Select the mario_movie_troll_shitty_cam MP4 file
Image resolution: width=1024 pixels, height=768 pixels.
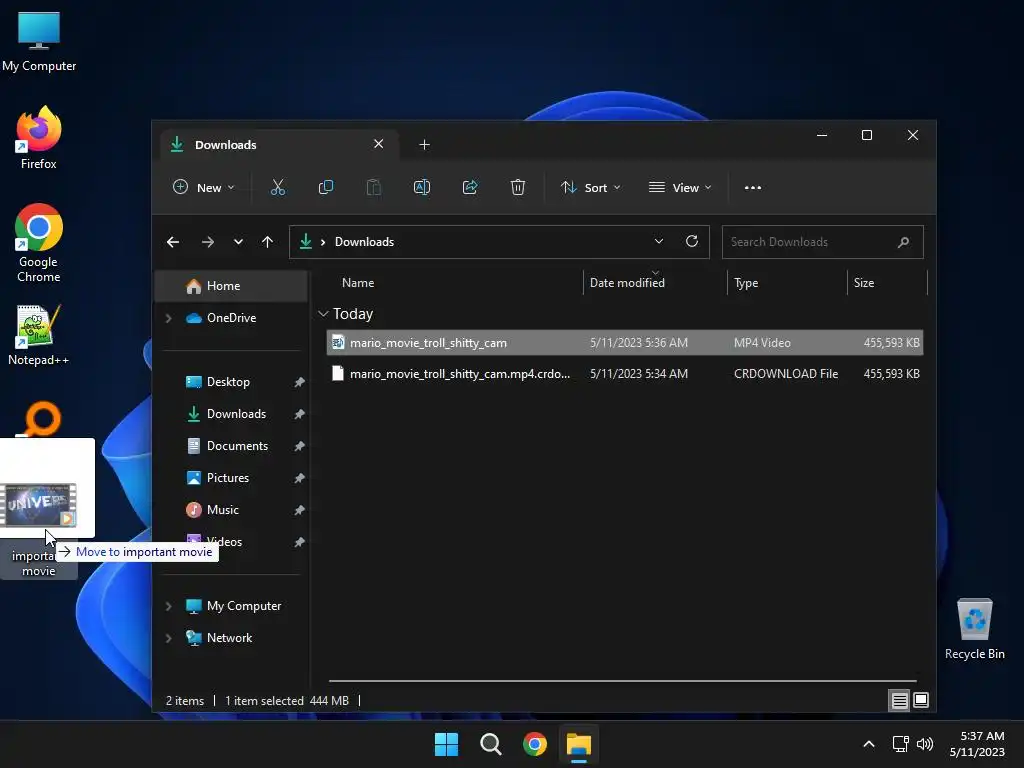tap(624, 343)
